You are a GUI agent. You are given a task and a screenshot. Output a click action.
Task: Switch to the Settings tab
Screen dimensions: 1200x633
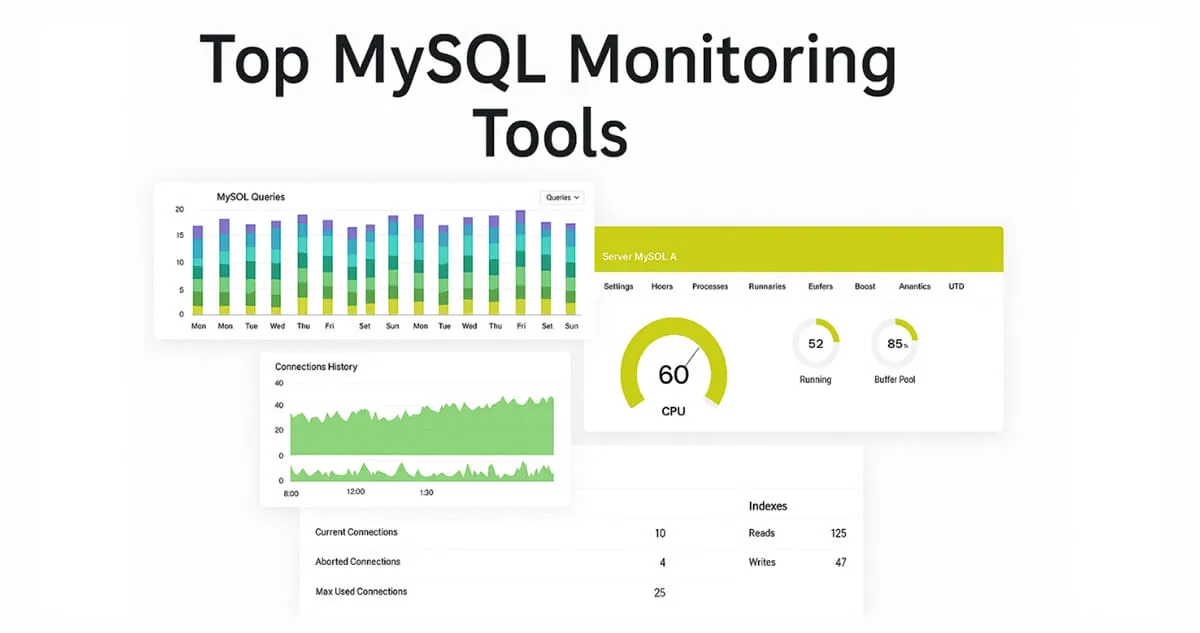[617, 286]
